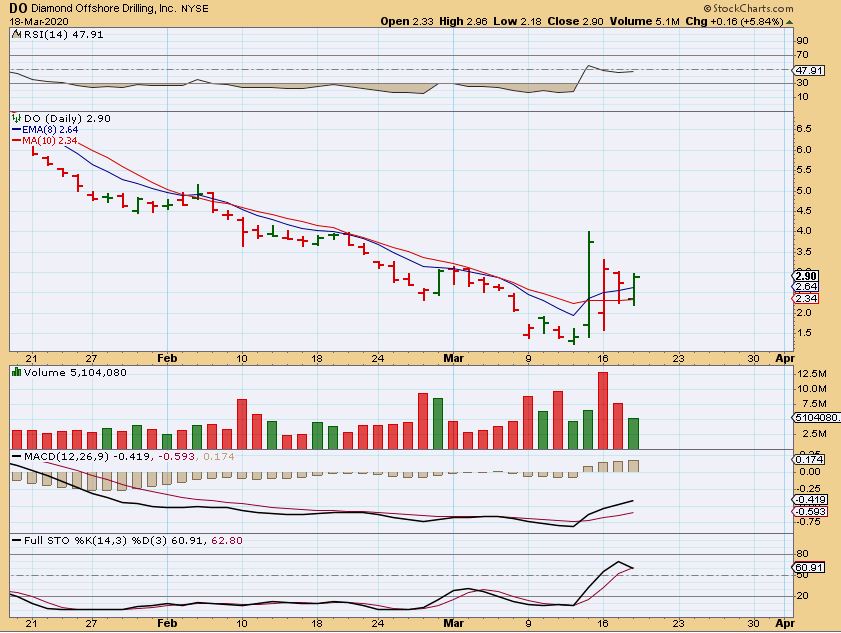Click the 'MA(10) 2.34' legend text
The width and height of the screenshot is (841, 633).
[49, 141]
